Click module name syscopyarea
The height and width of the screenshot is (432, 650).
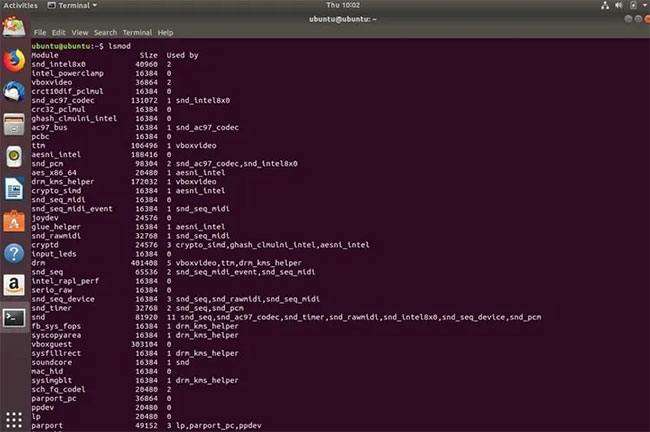[56, 335]
